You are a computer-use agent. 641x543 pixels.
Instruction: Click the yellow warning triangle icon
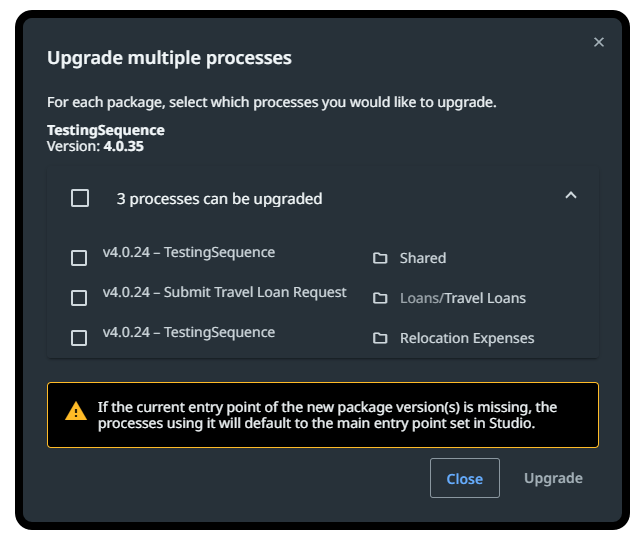point(76,412)
